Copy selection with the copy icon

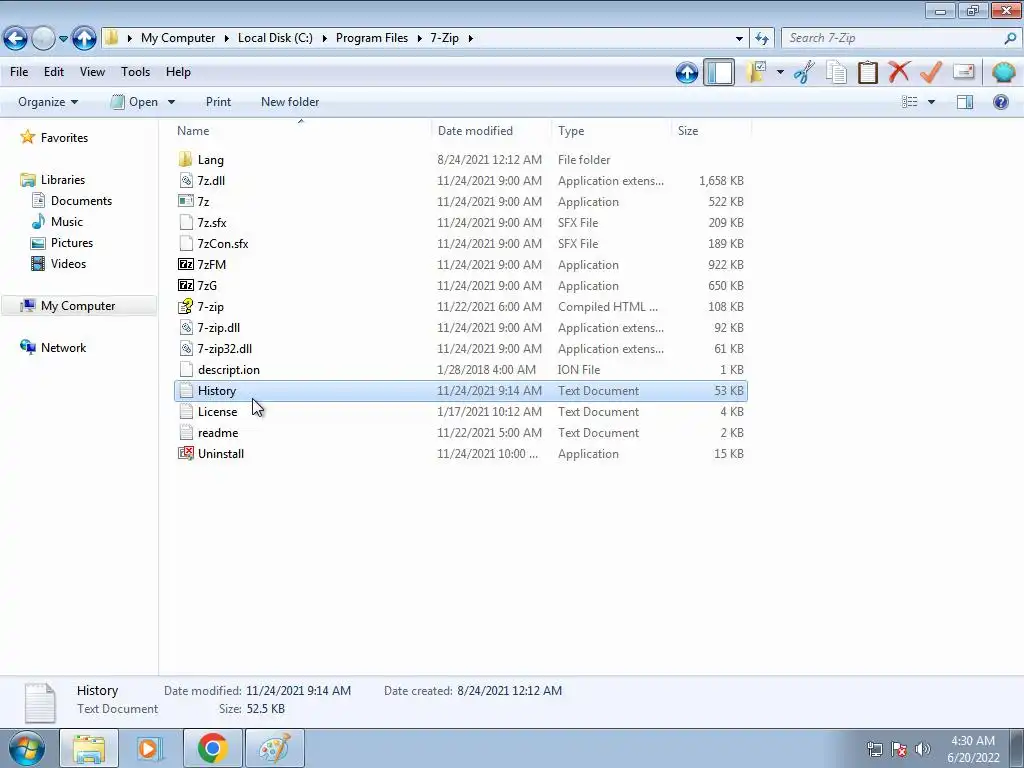click(836, 72)
